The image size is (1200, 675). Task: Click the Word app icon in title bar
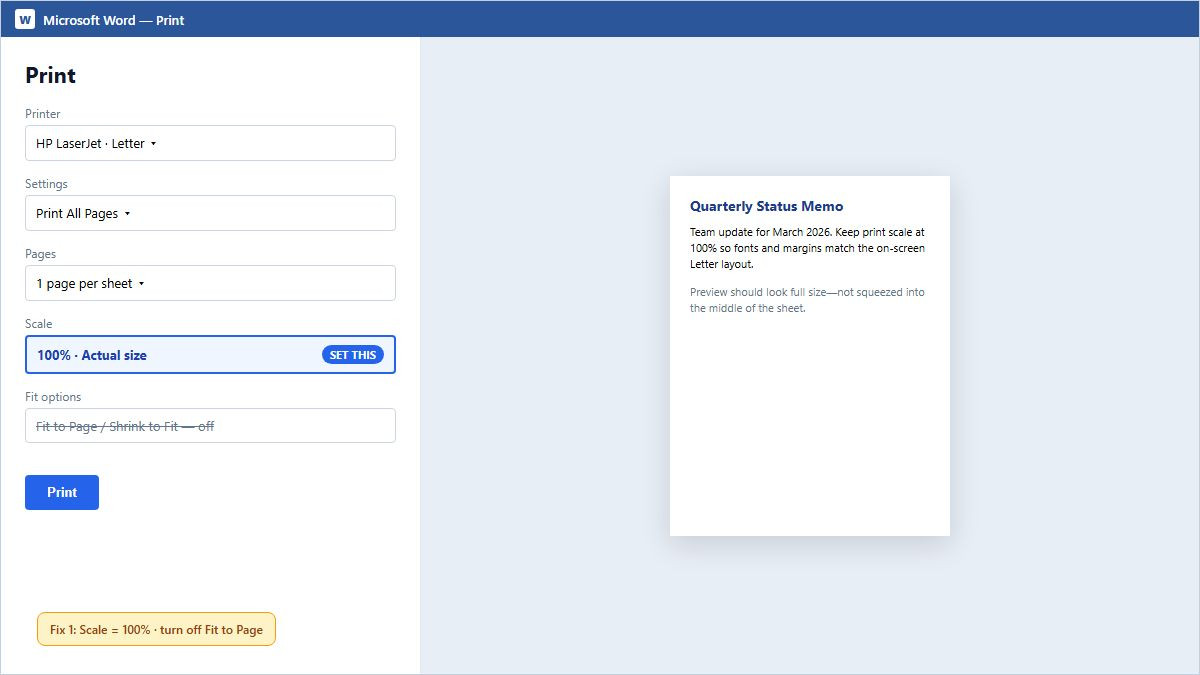pyautogui.click(x=25, y=19)
